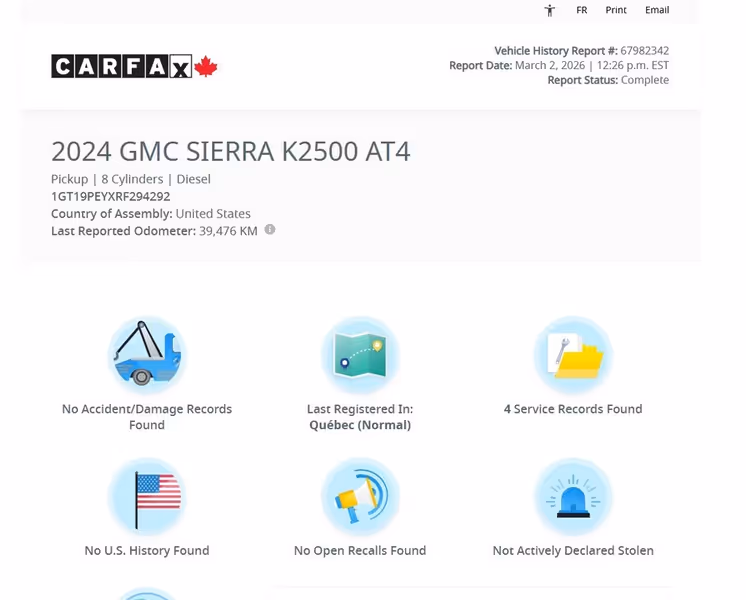Click the tow truck accident records icon
Viewport: 746px width, 600px height.
147,355
